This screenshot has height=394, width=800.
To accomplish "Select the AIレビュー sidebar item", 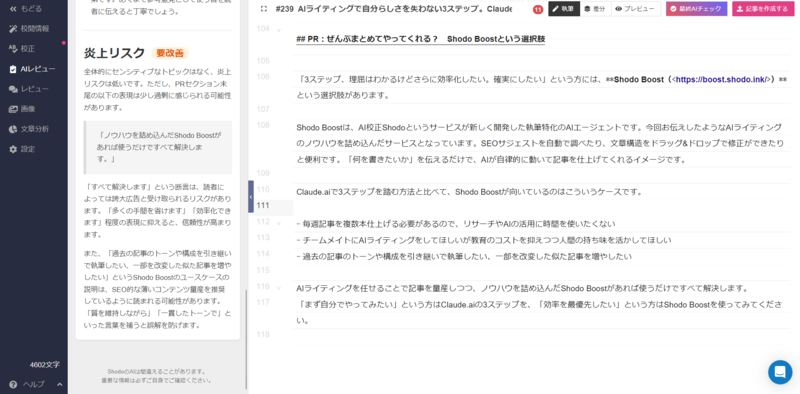I will point(32,69).
